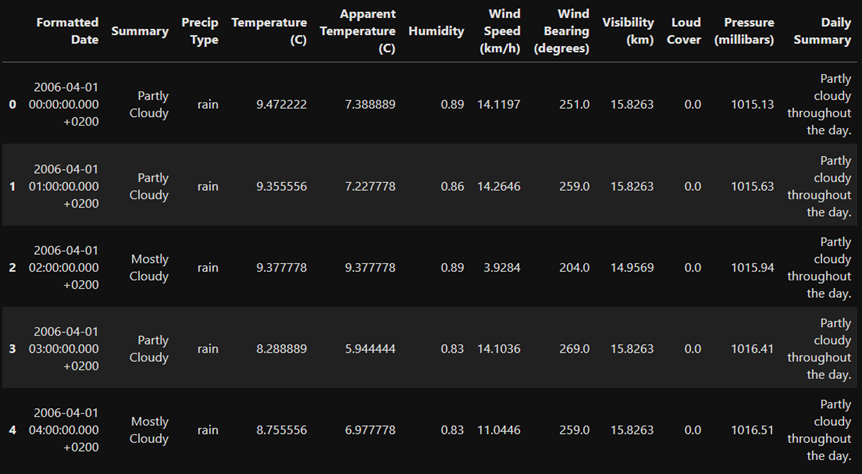Click the pressure value 1015.13

point(752,105)
